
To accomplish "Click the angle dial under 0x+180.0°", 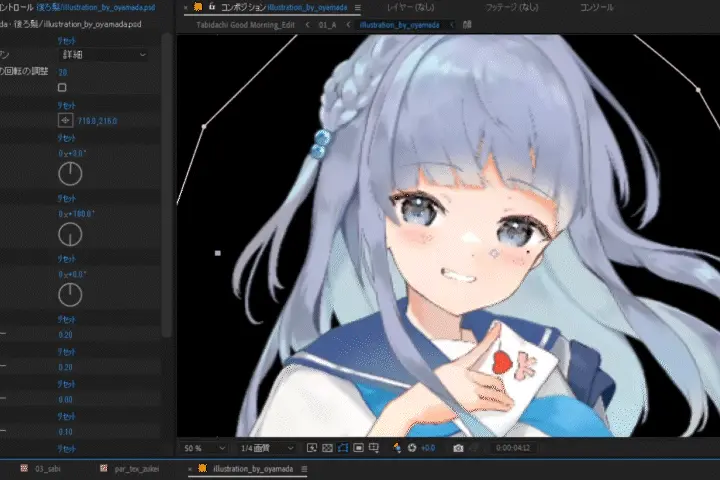I will coord(70,234).
